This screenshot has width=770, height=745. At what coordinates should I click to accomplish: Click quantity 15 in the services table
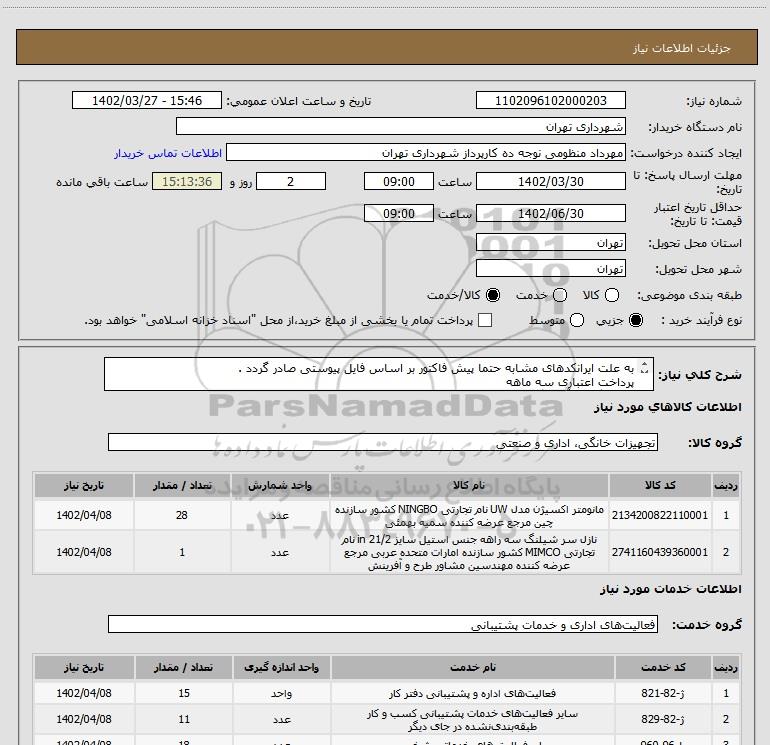[184, 693]
